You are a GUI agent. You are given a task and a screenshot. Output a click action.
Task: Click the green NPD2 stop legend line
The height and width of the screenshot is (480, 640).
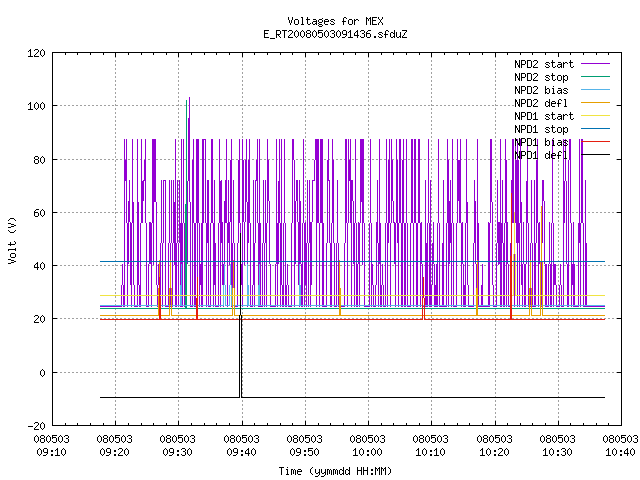click(x=595, y=76)
